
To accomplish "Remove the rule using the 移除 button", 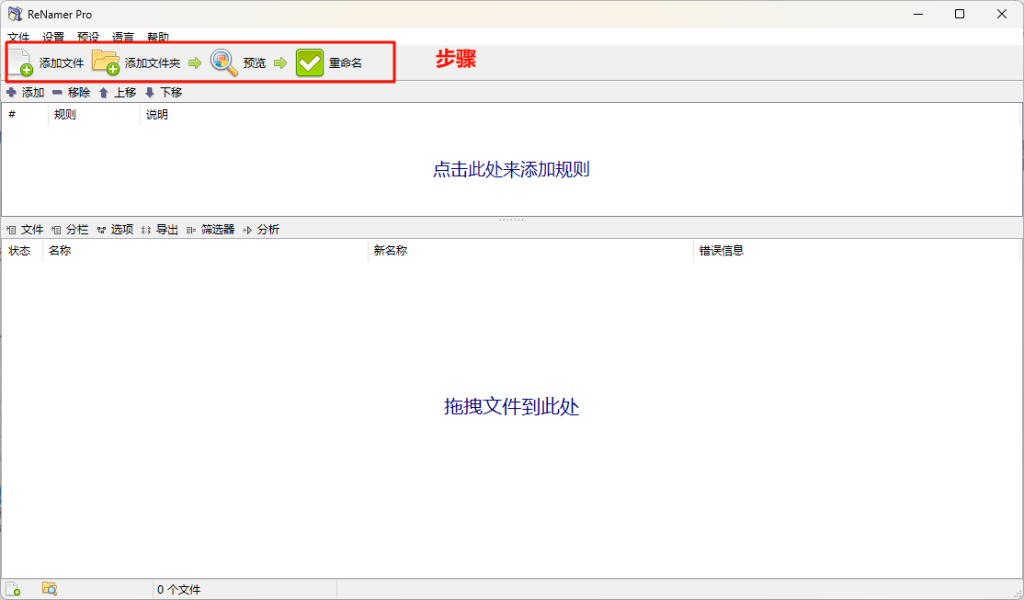I will [x=71, y=92].
